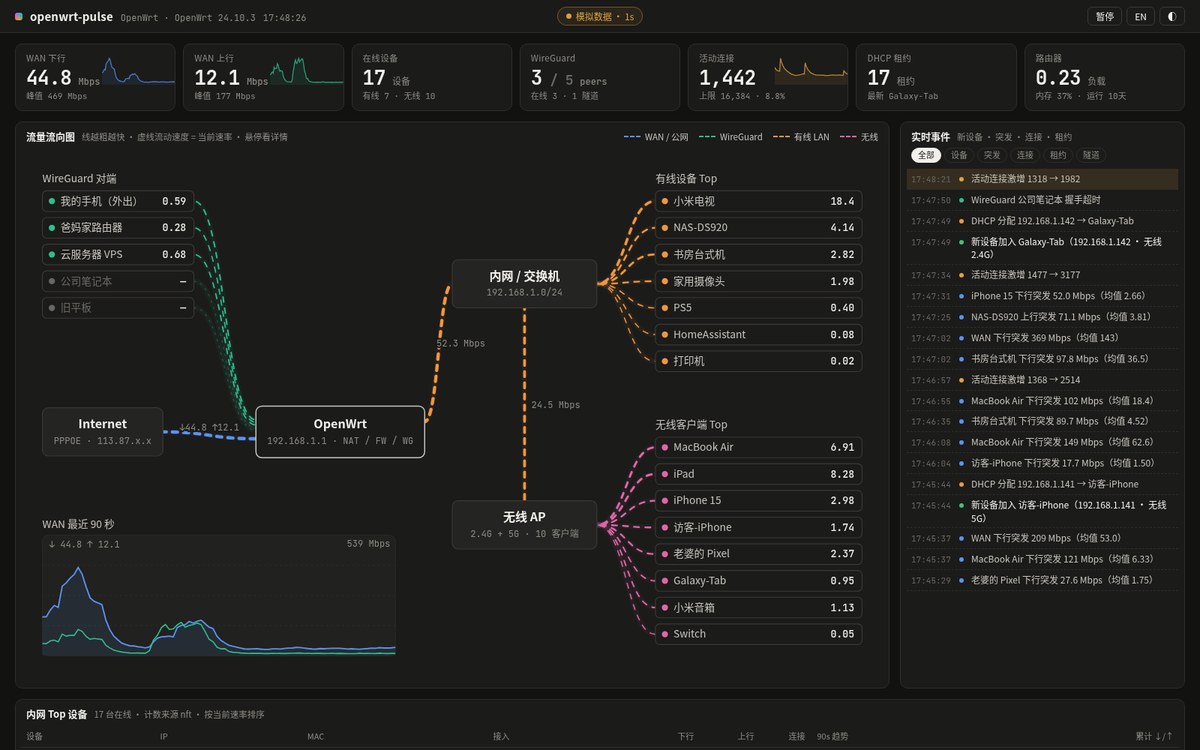The height and width of the screenshot is (750, 1200).
Task: Pause live updates with 暂停 button
Action: point(1104,17)
